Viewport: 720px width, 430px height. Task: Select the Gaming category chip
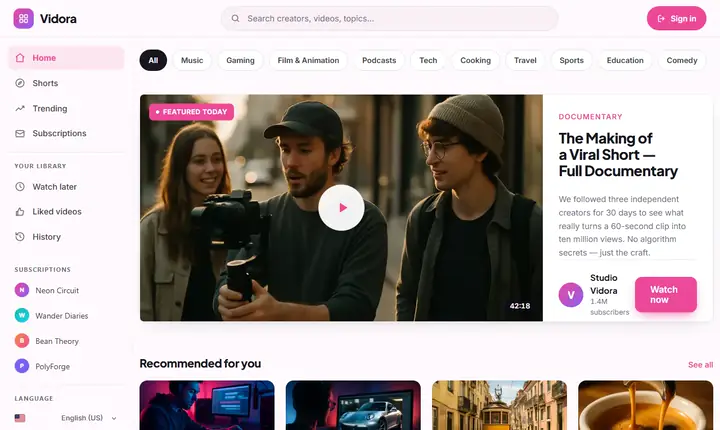click(240, 60)
